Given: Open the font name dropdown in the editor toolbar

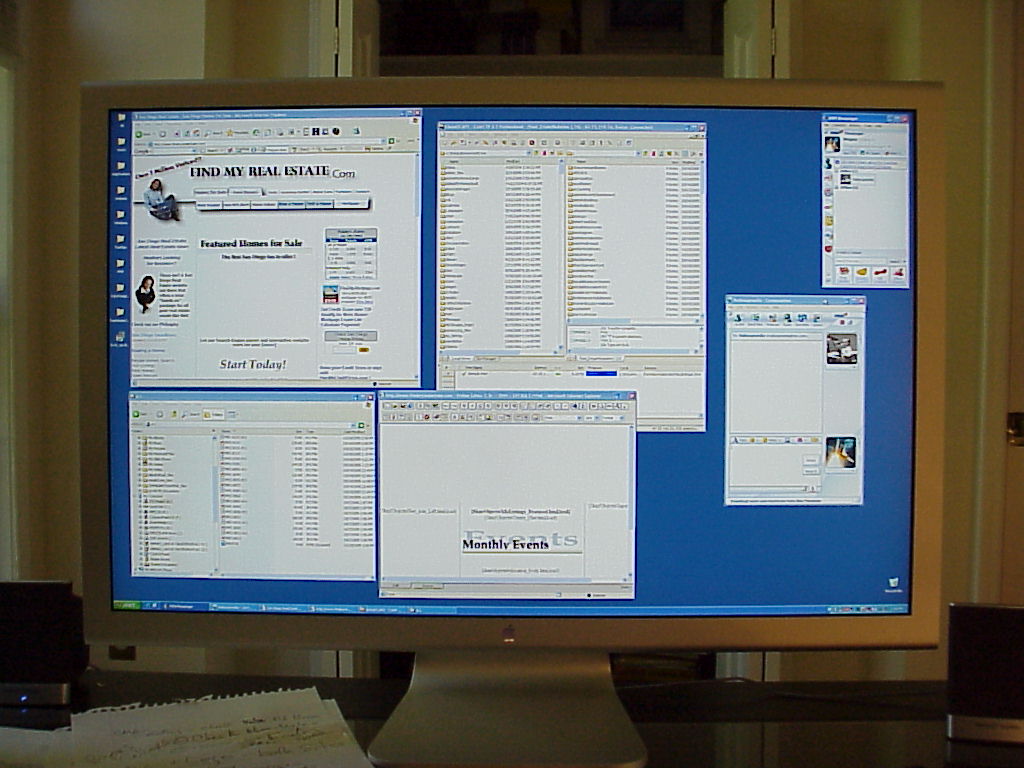Looking at the screenshot, I should click(579, 418).
